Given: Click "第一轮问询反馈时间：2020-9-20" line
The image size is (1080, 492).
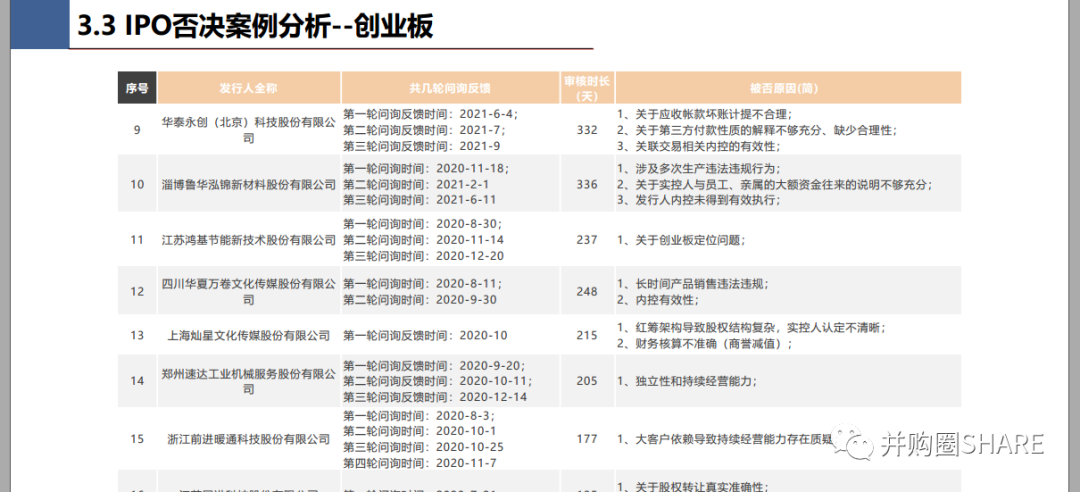Looking at the screenshot, I should click(435, 365).
